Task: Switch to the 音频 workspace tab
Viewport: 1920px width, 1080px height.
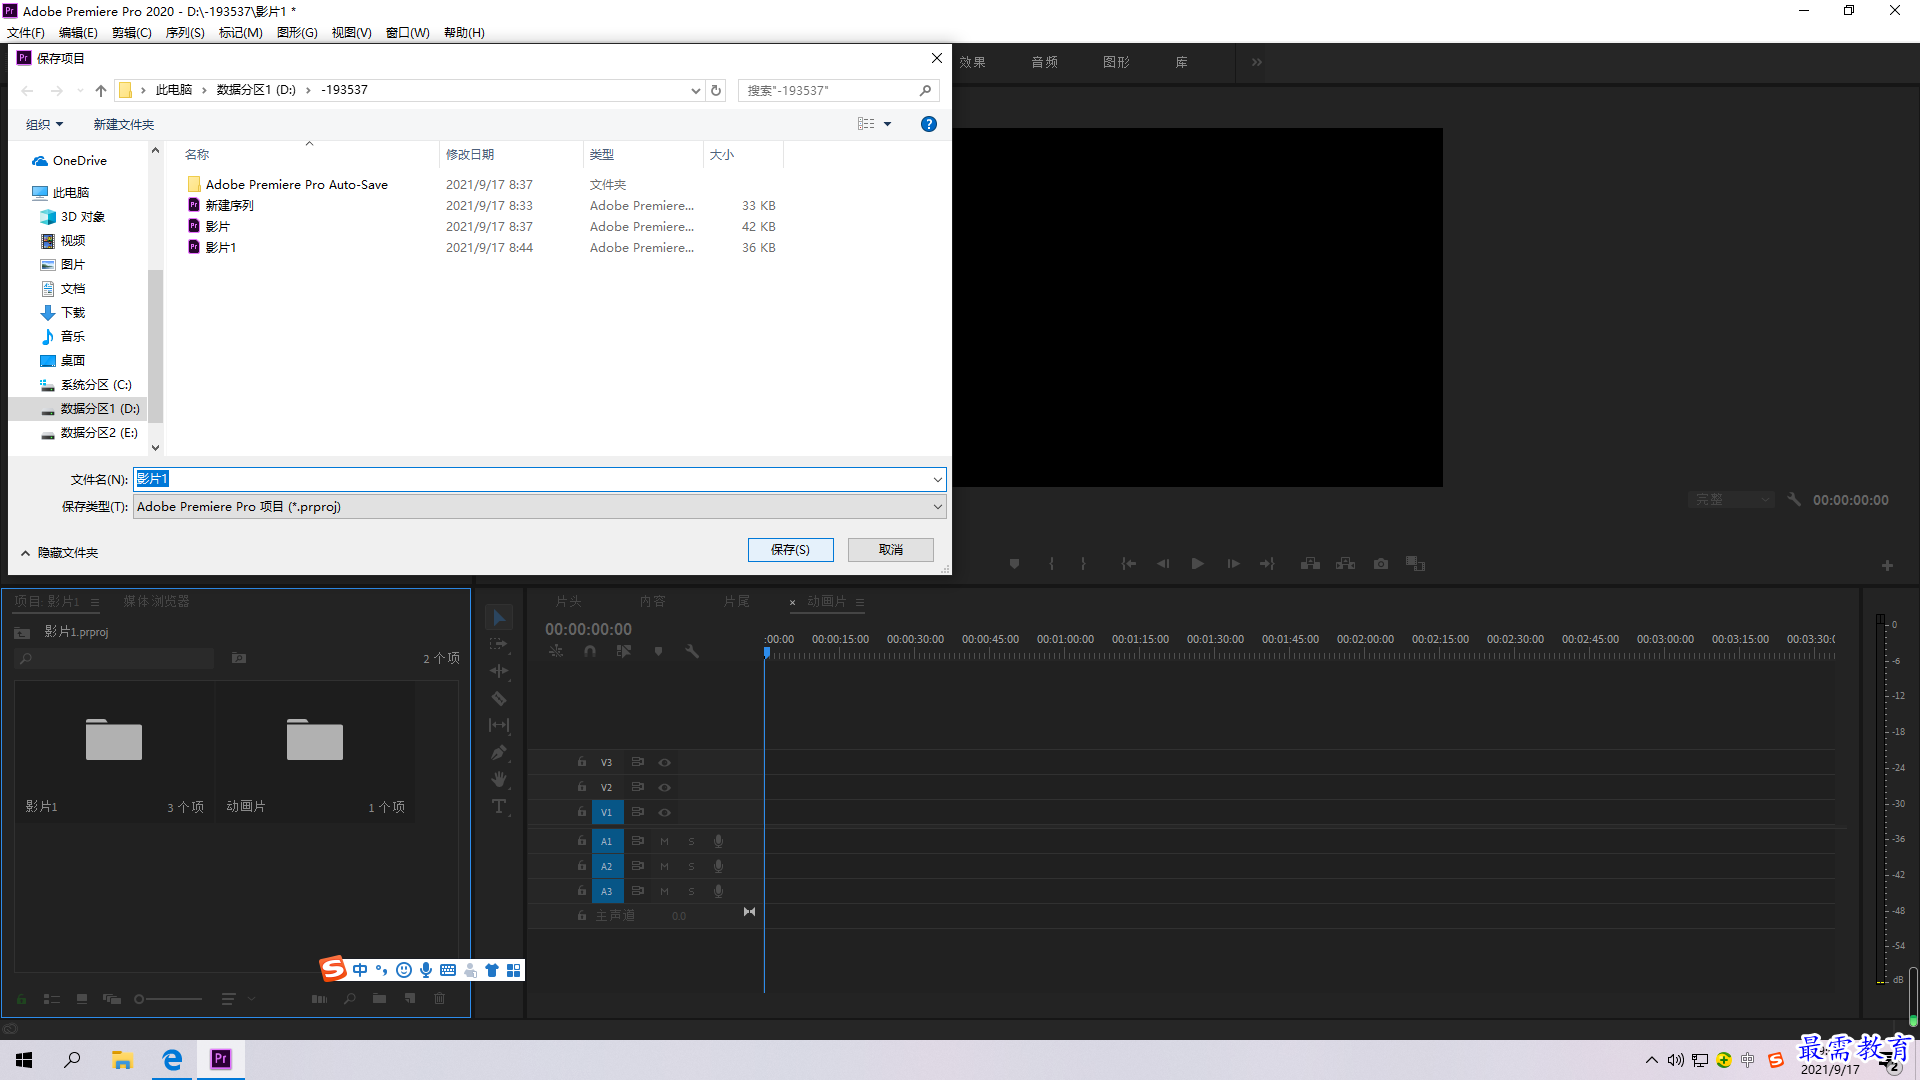Action: click(x=1044, y=62)
